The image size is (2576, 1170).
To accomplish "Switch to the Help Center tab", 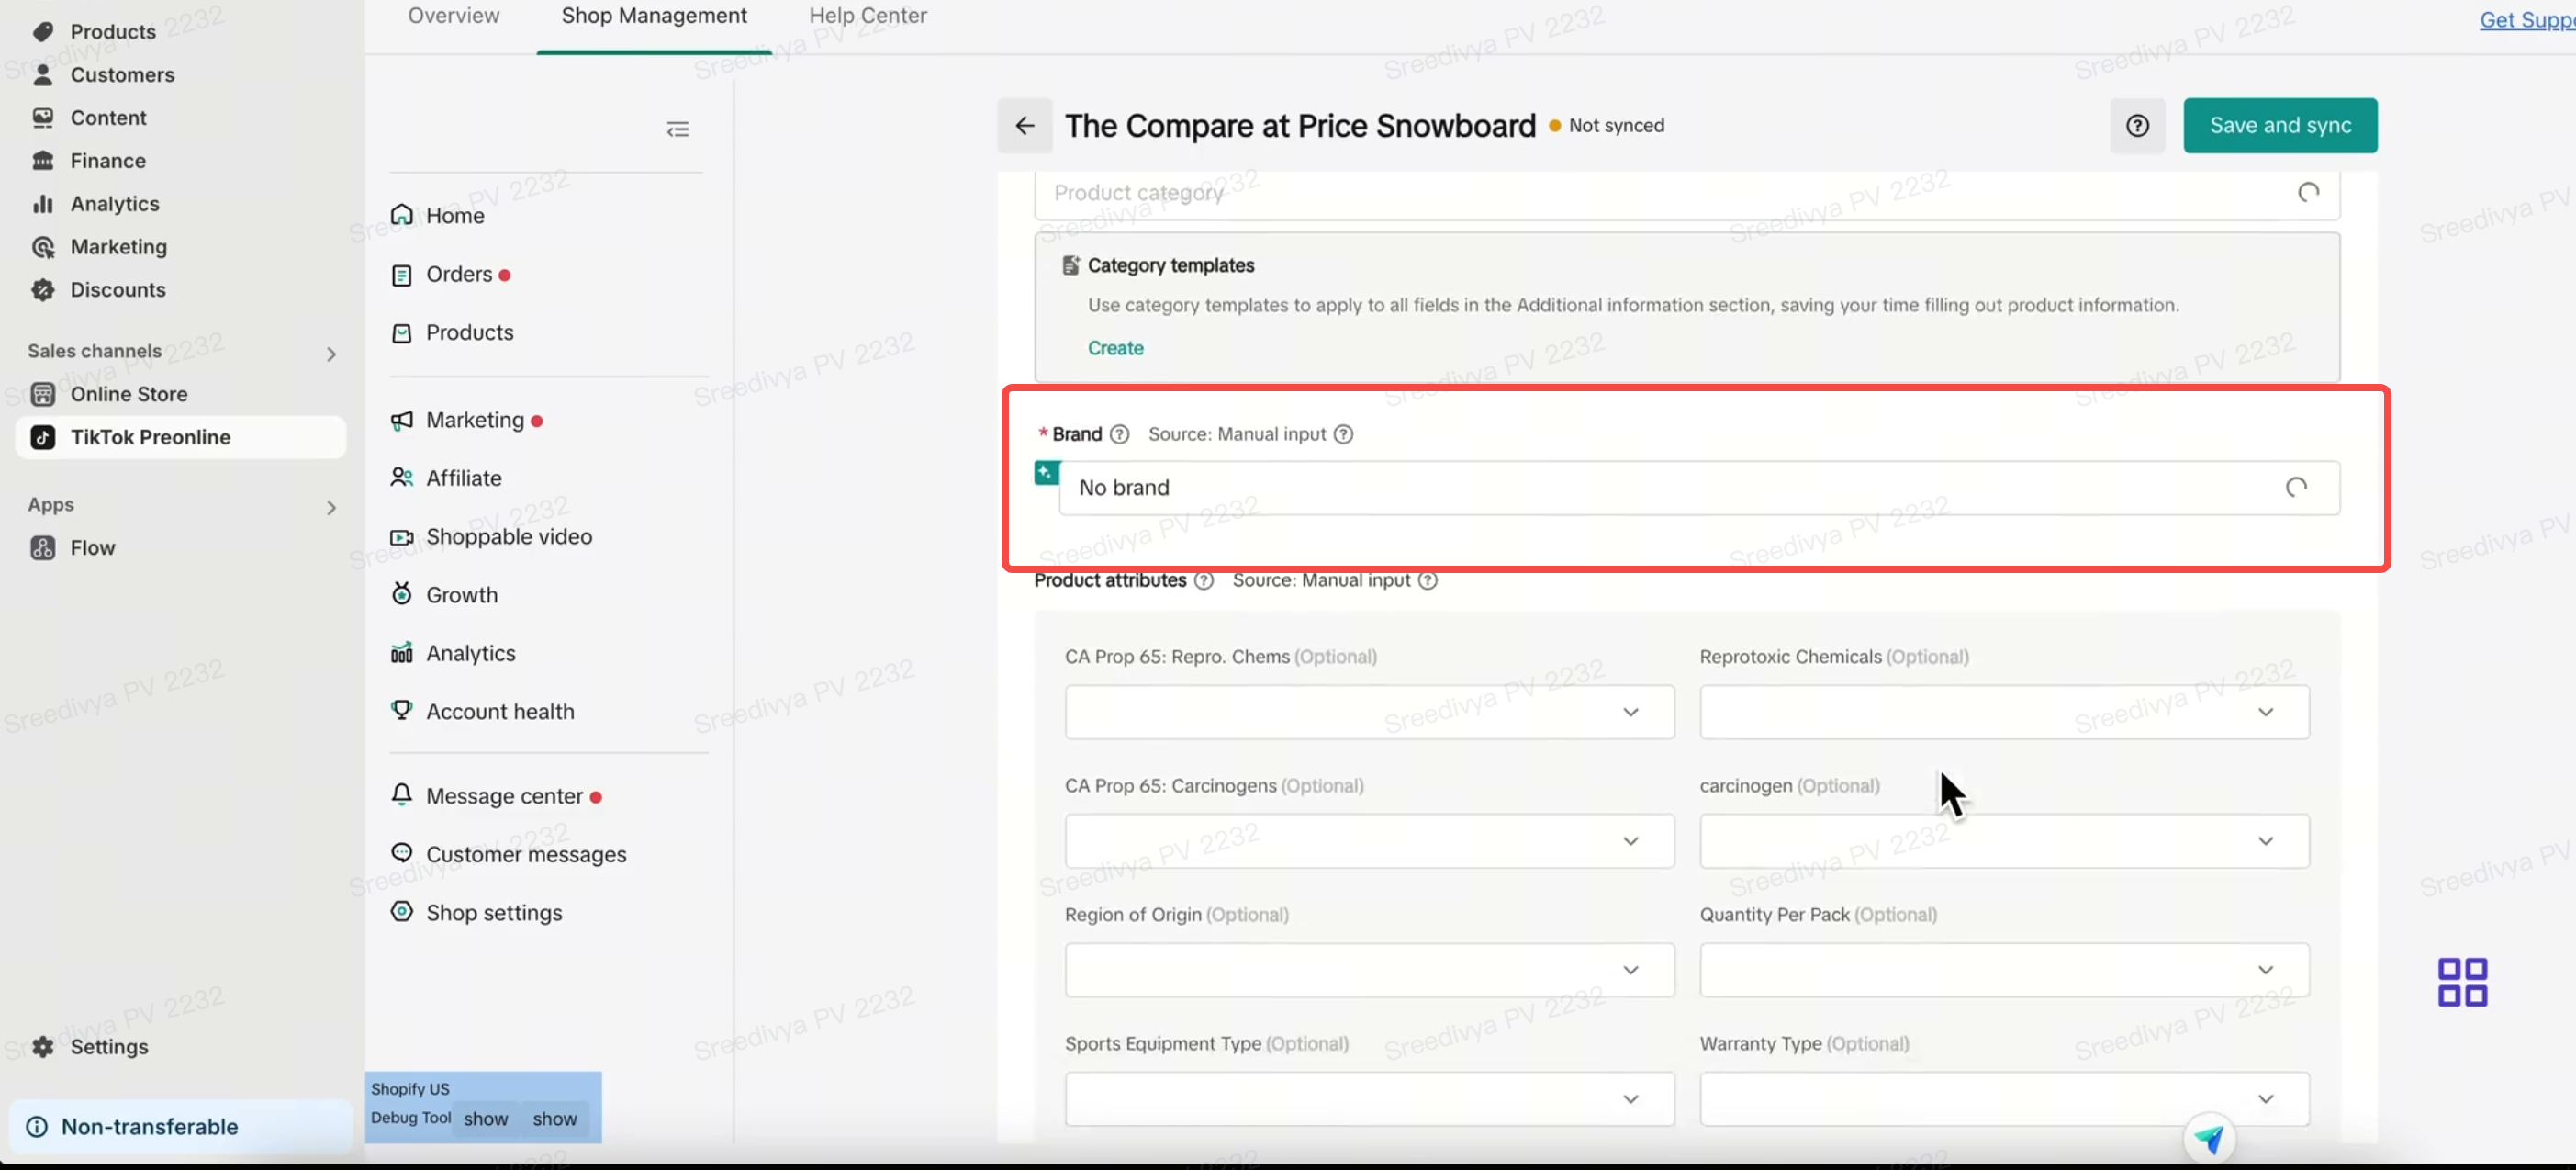I will coord(867,16).
